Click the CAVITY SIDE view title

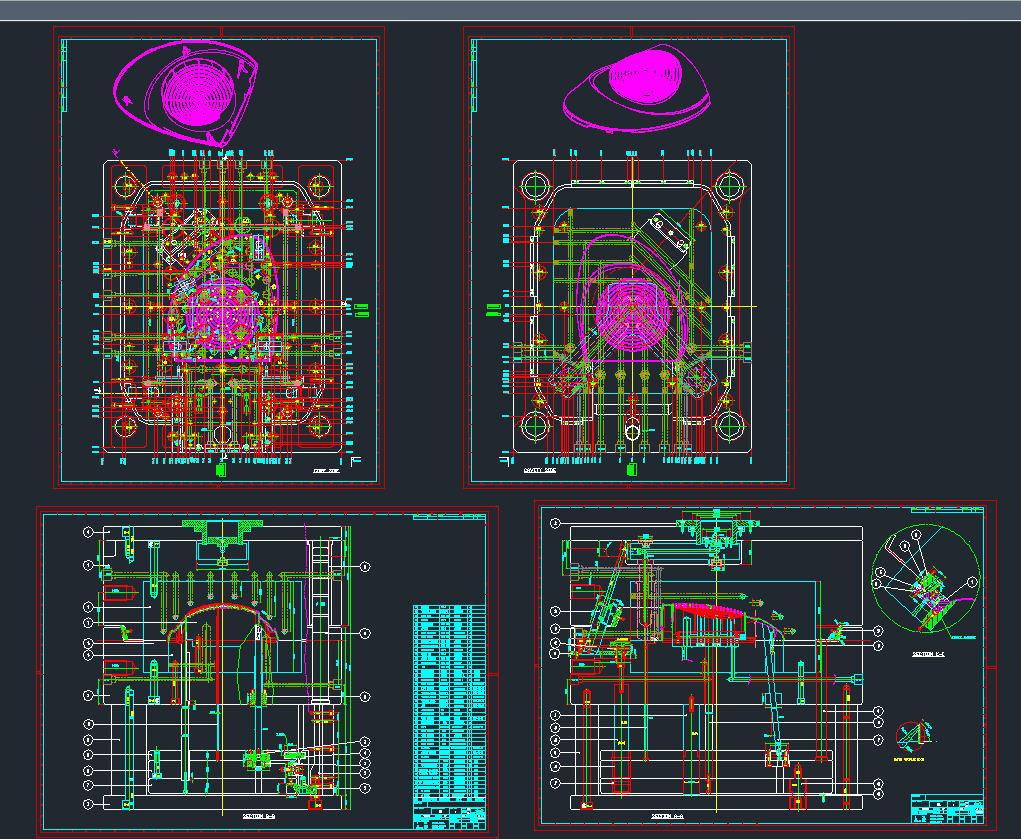540,470
